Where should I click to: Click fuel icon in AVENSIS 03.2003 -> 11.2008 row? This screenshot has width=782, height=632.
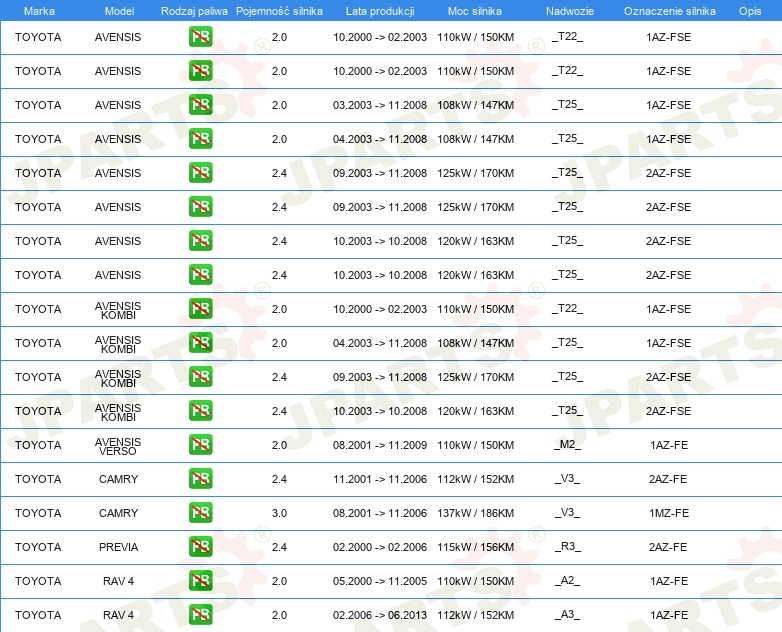200,104
